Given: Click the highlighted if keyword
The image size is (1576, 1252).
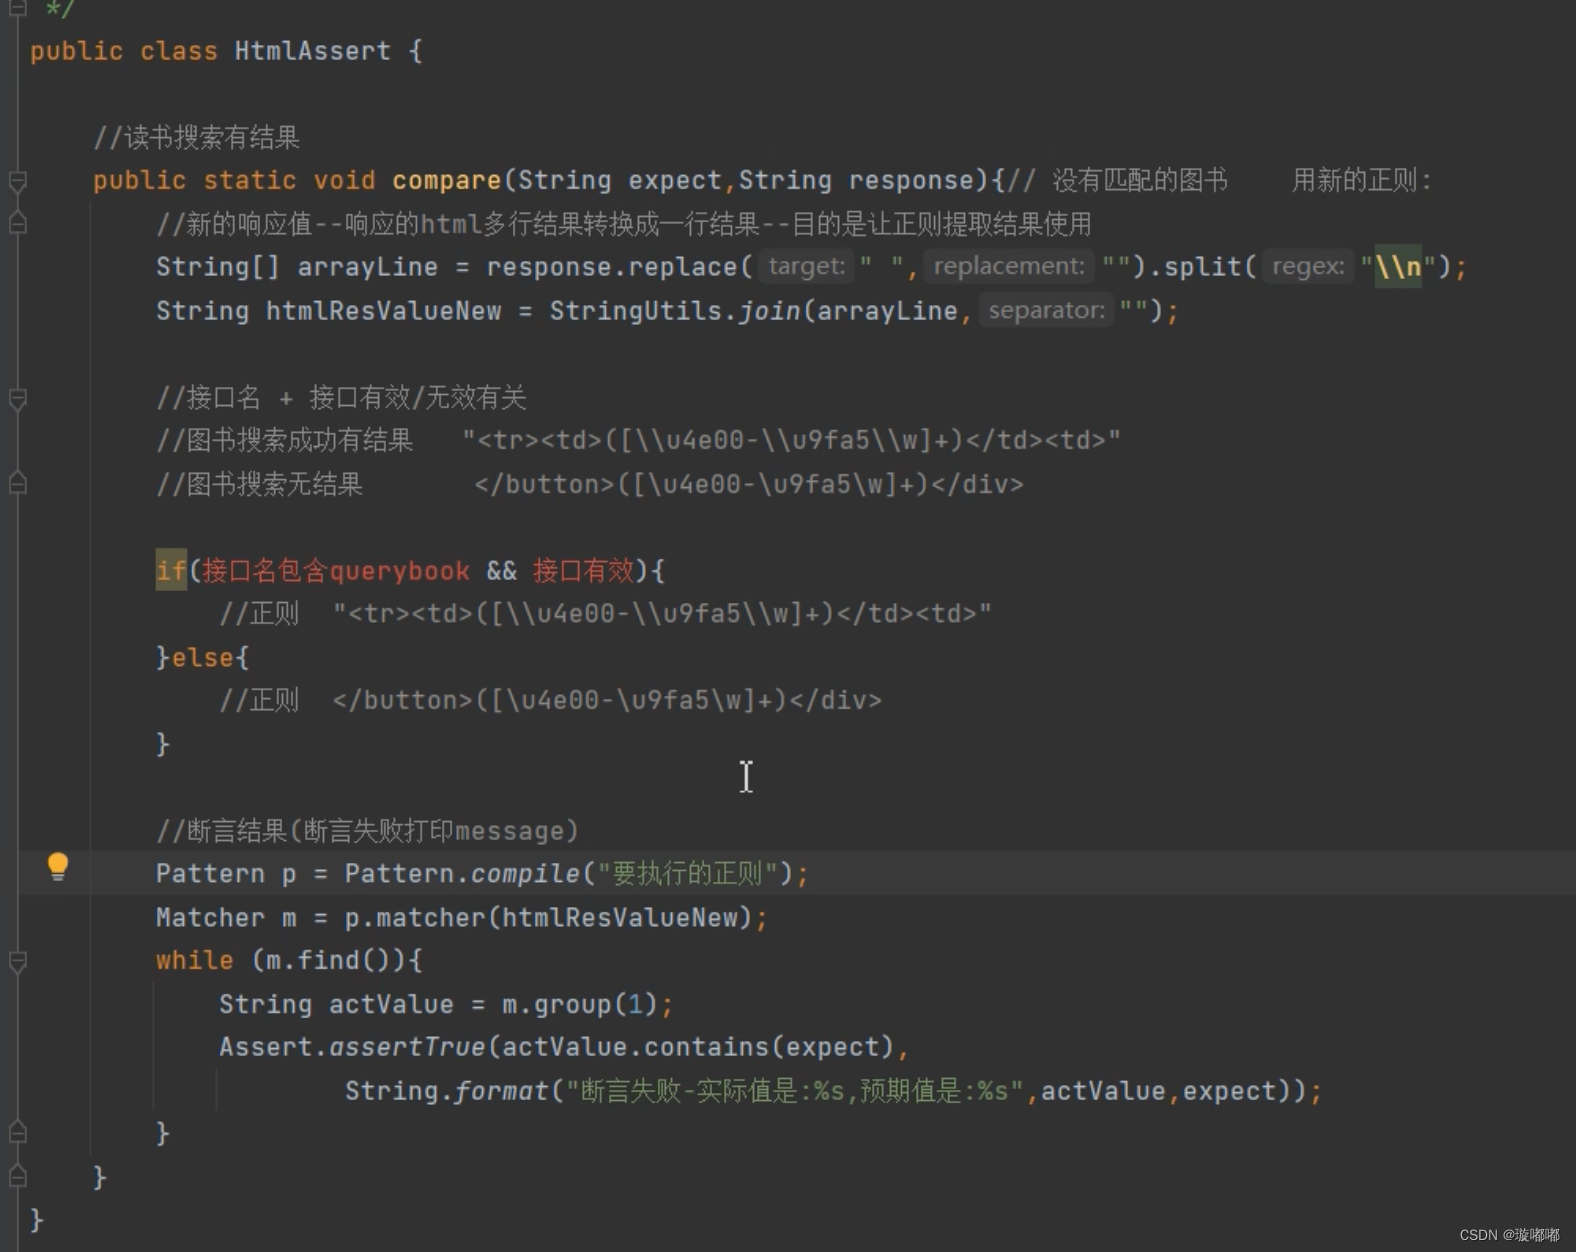Looking at the screenshot, I should [x=171, y=570].
